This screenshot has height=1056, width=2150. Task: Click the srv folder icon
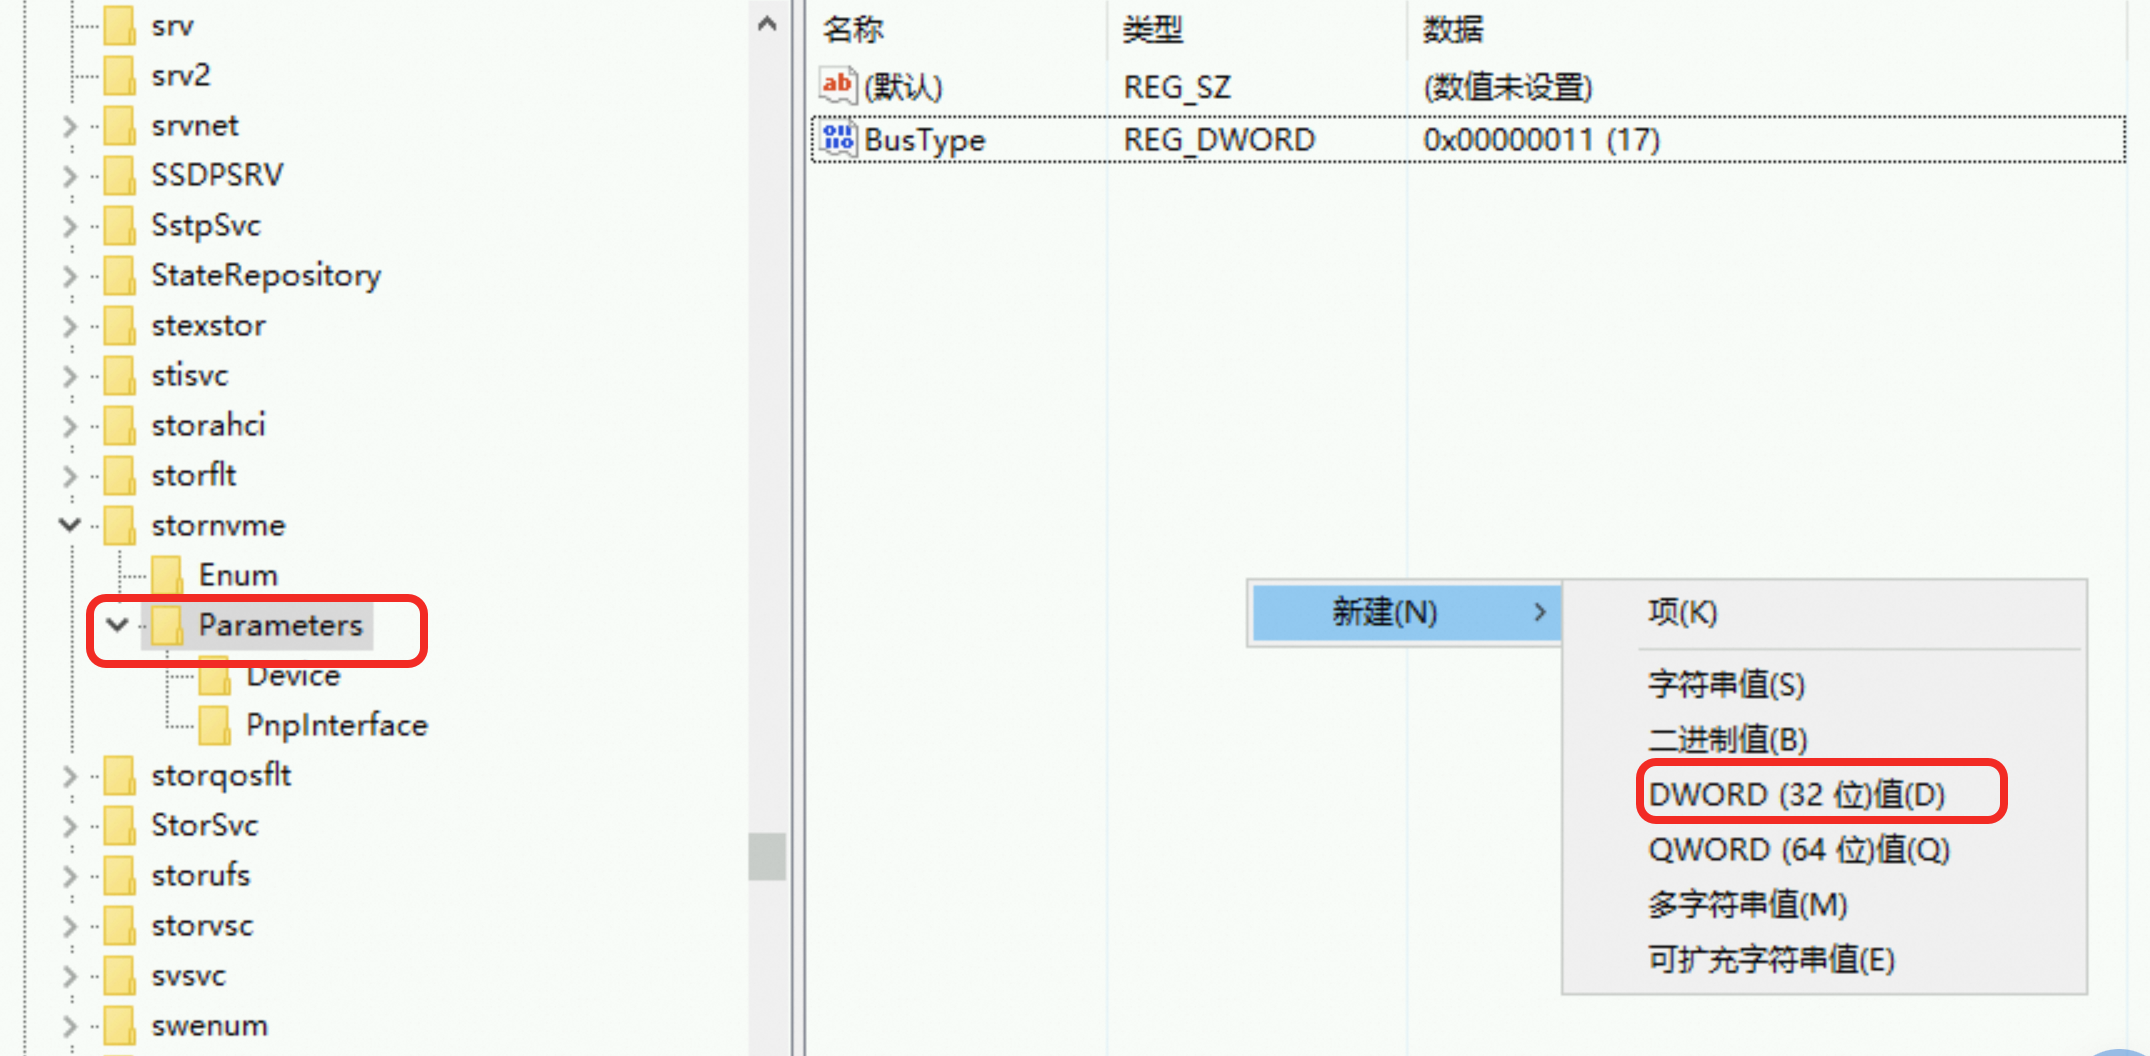(x=120, y=25)
